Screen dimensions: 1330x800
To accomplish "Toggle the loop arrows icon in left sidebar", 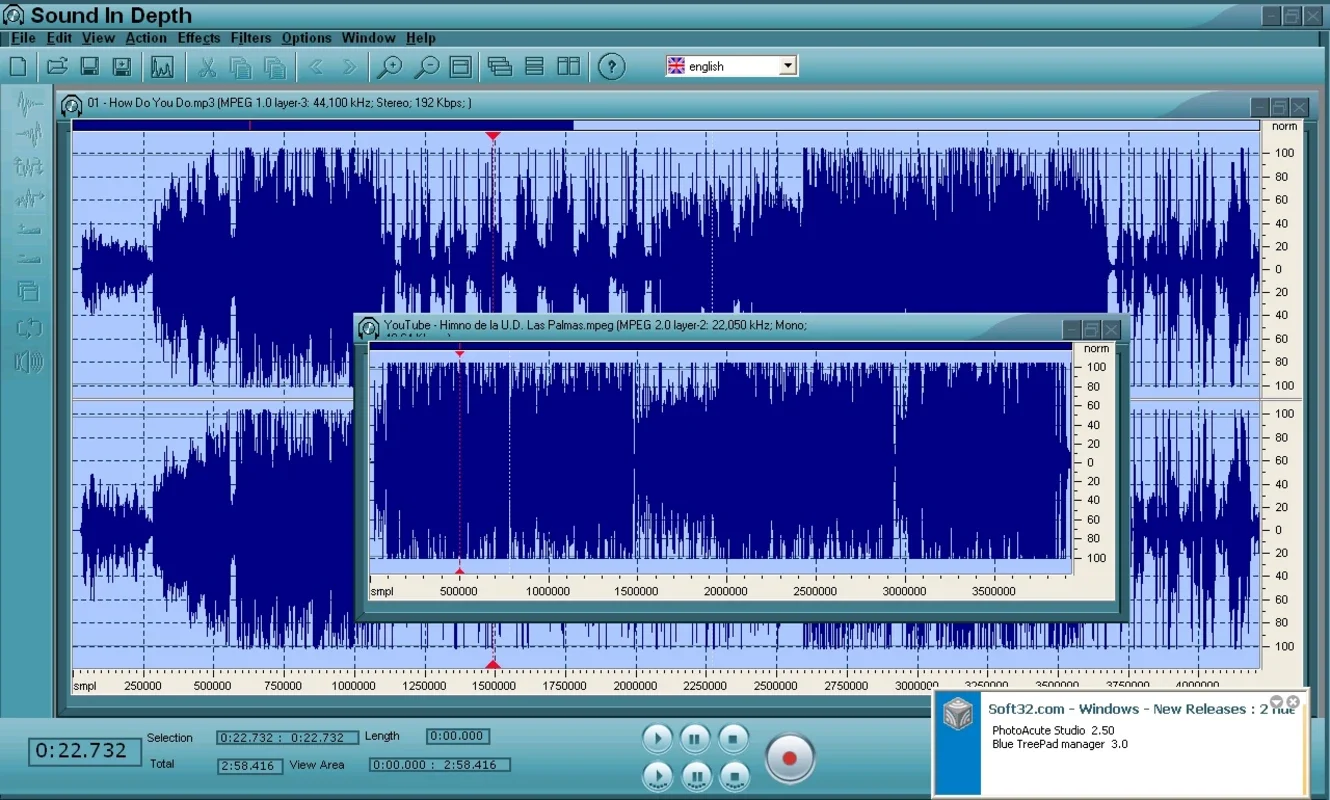I will click(28, 328).
